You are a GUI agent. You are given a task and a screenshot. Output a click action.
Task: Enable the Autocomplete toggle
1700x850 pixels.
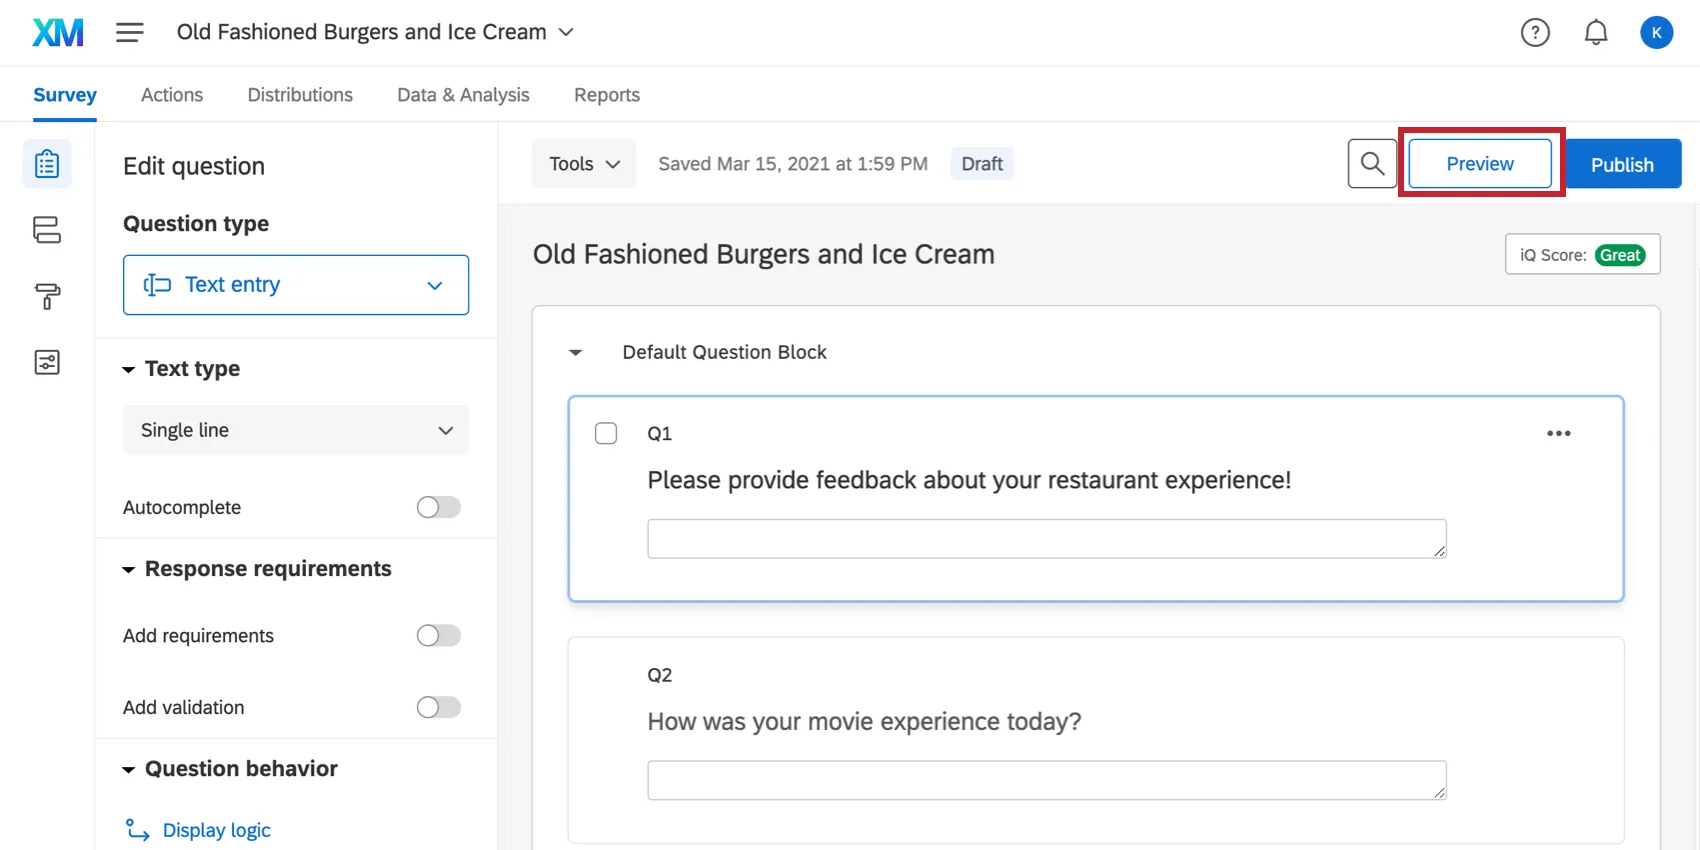tap(439, 507)
